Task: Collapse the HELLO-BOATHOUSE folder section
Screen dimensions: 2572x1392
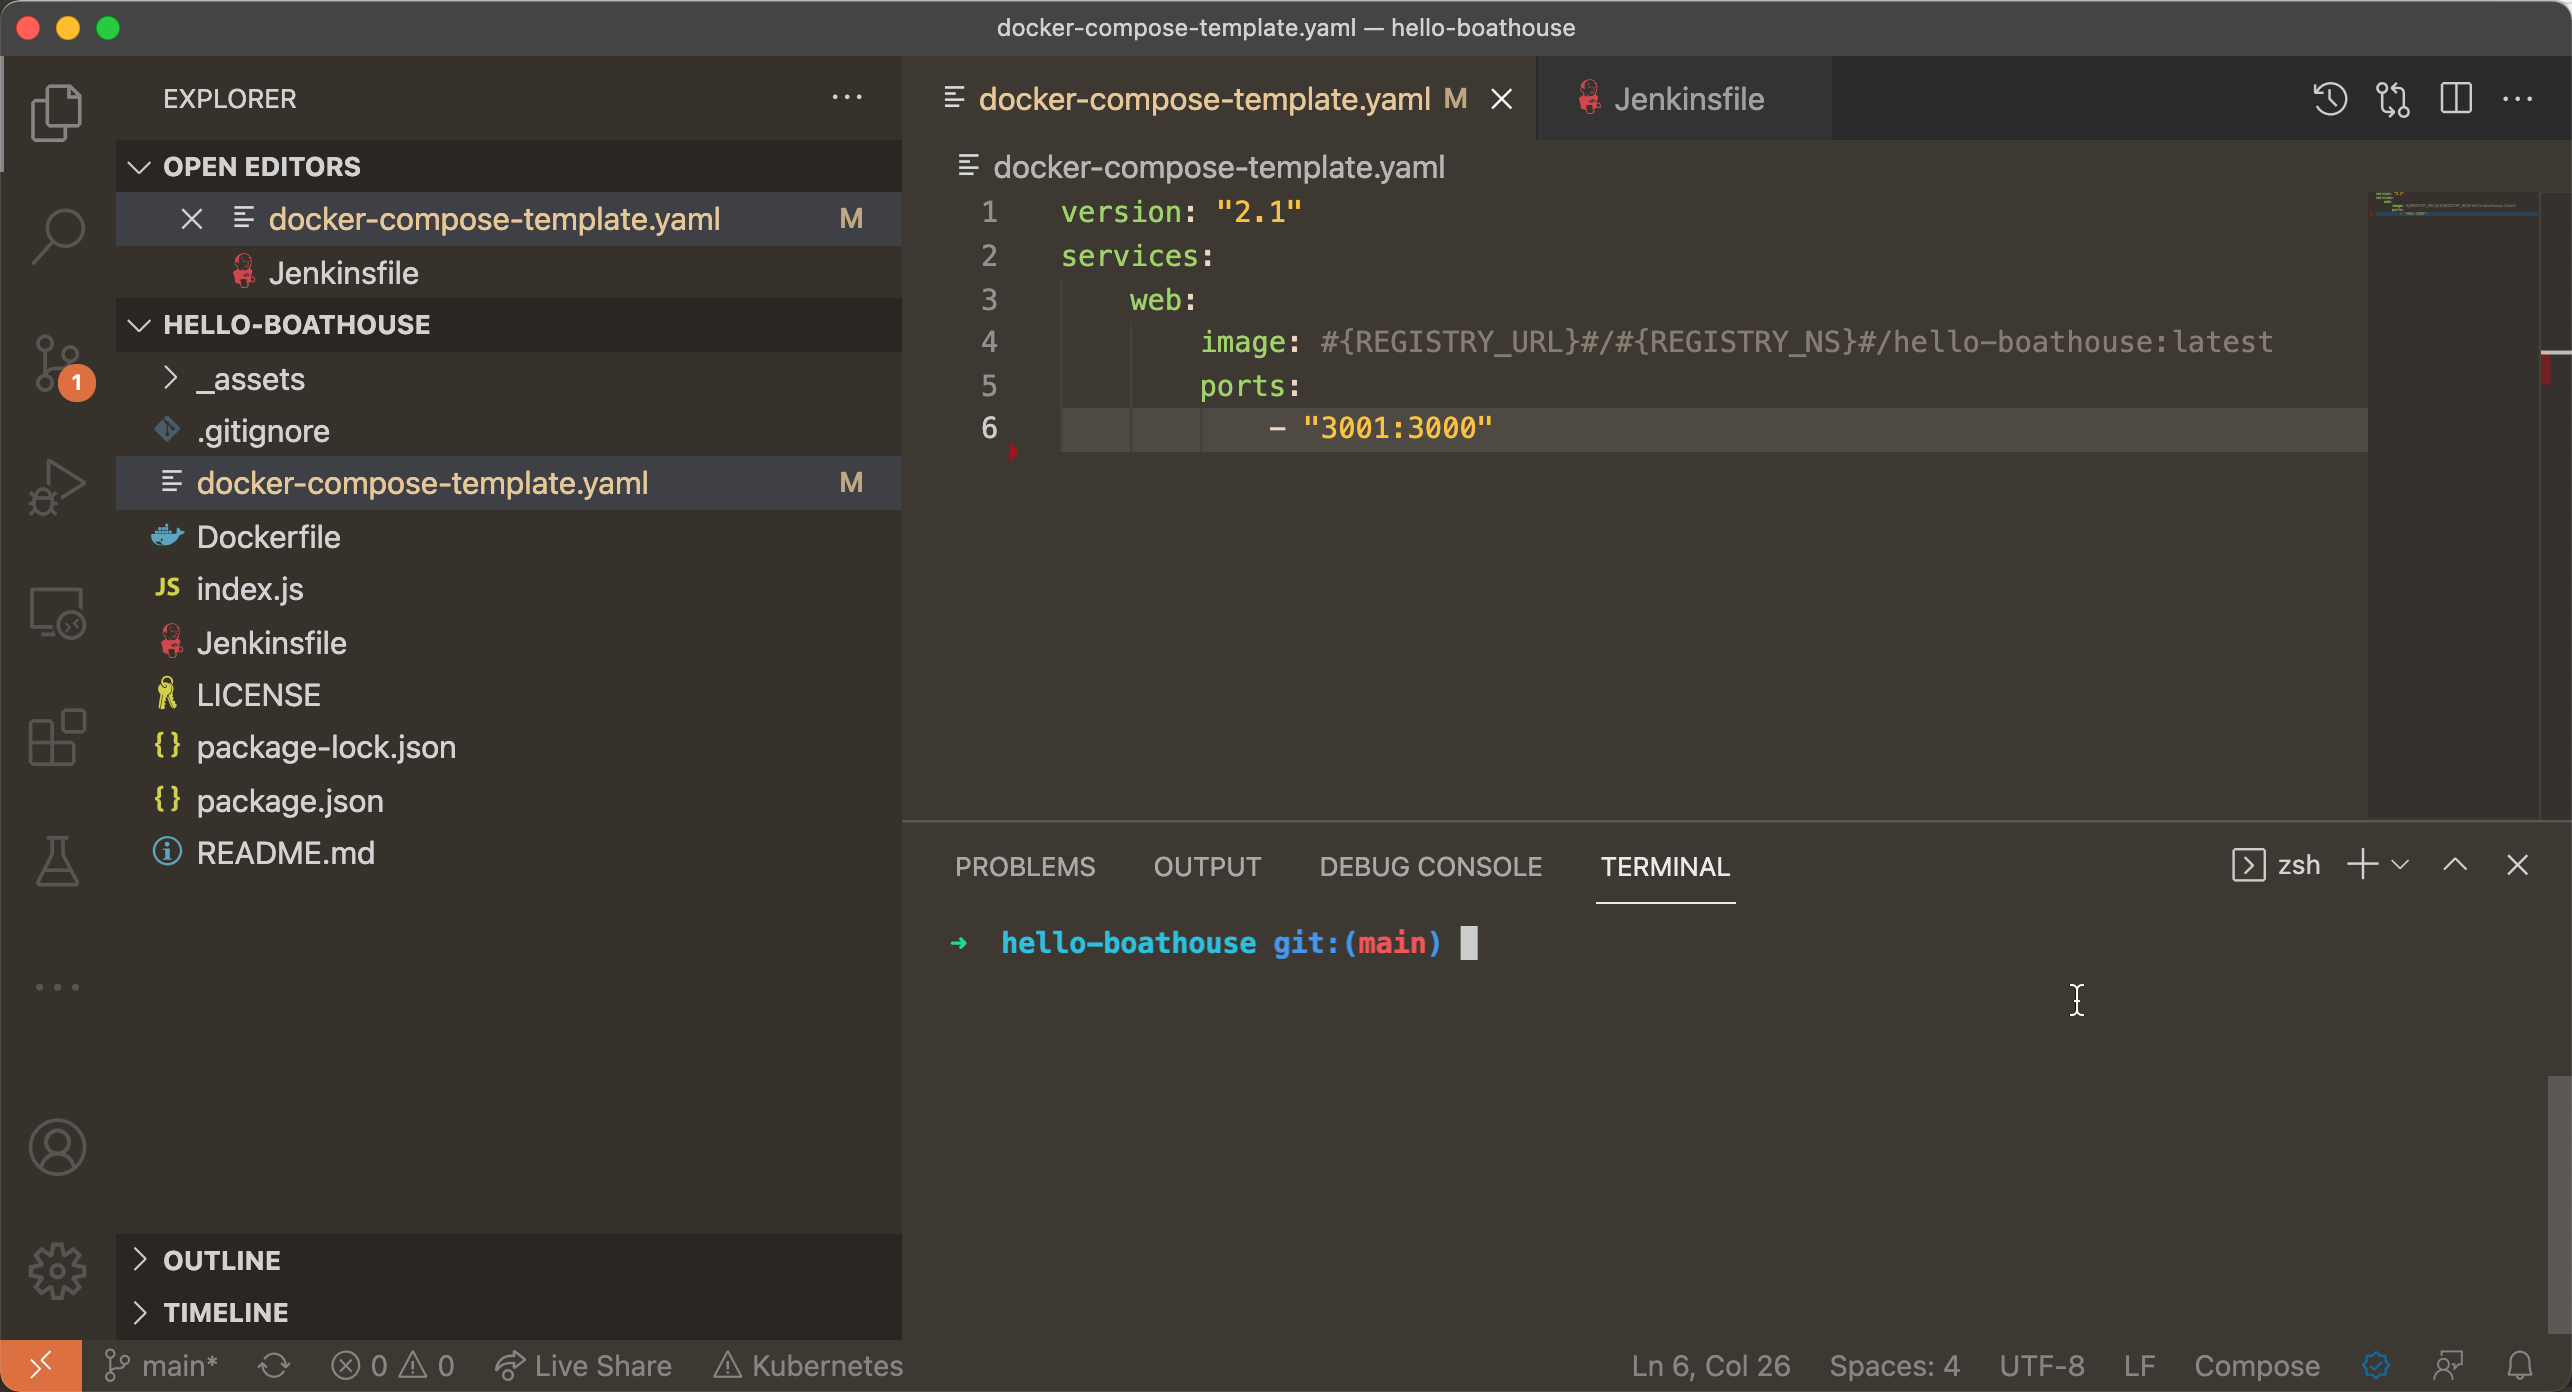Action: coord(509,325)
